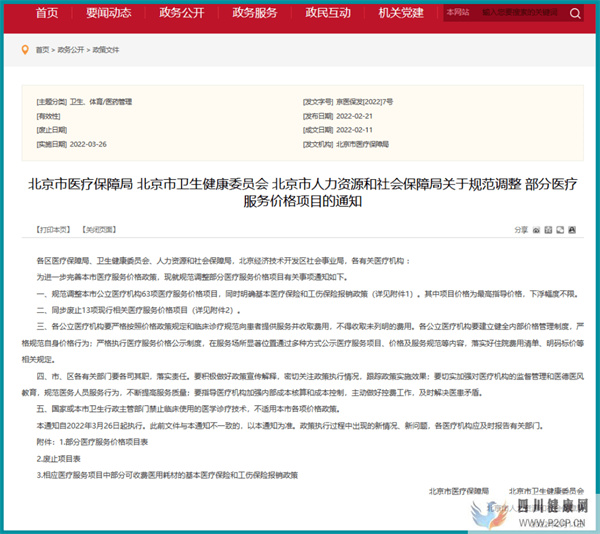Open attachment 3 on reimbursement policy
Viewport: 600px width, 534px height.
(167, 475)
